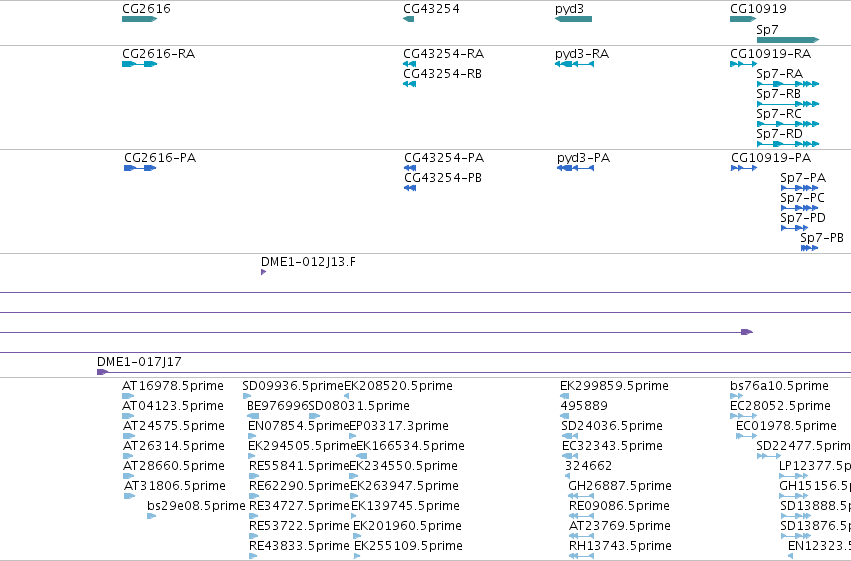
Task: Click the Sp7-PC protein feature
Action: [799, 208]
